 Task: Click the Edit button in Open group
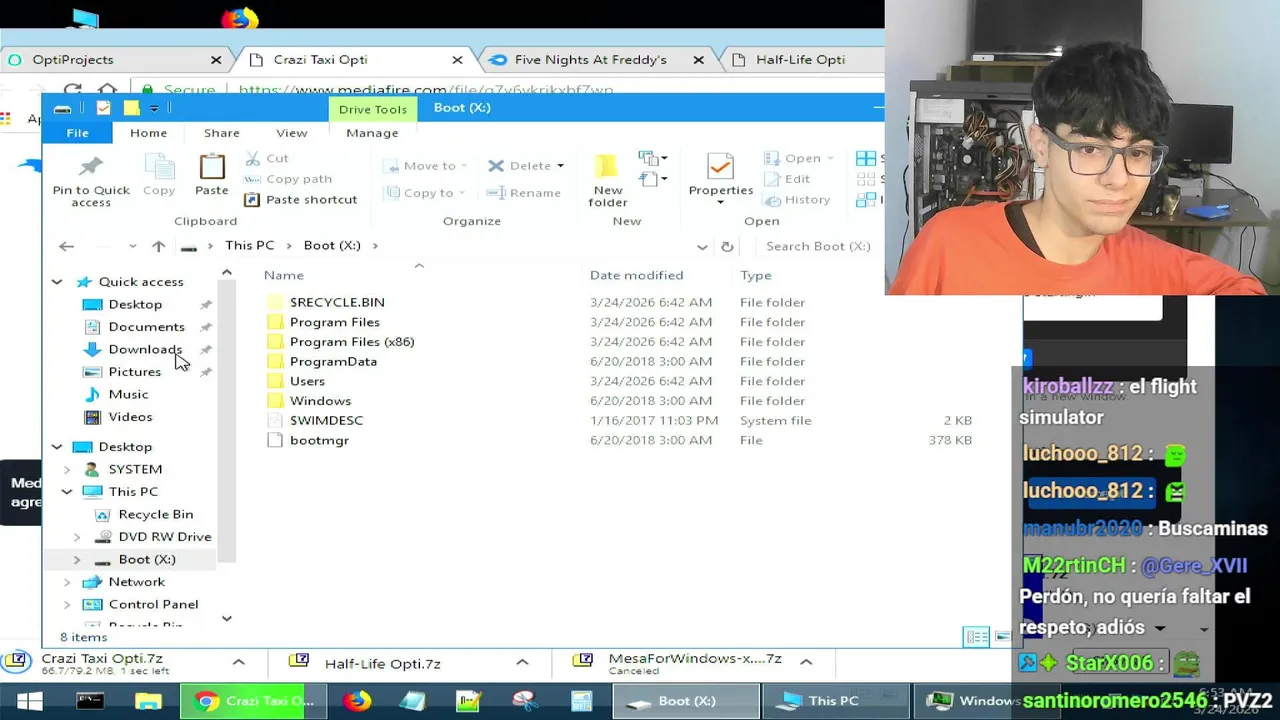coord(787,179)
